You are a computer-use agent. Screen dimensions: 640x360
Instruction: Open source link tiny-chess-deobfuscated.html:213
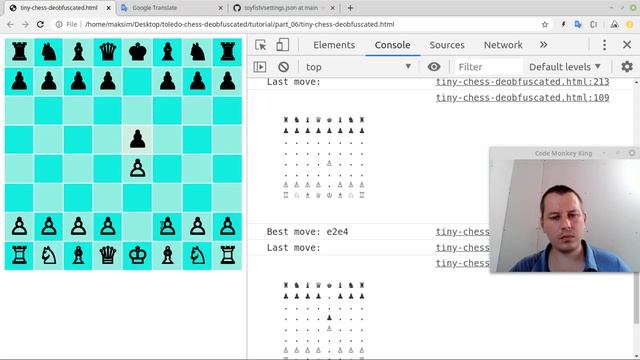point(522,82)
